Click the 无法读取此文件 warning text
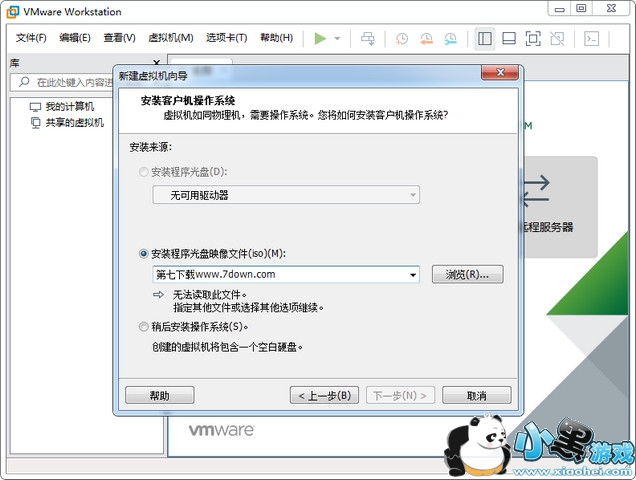Image resolution: width=636 pixels, height=480 pixels. (x=210, y=295)
